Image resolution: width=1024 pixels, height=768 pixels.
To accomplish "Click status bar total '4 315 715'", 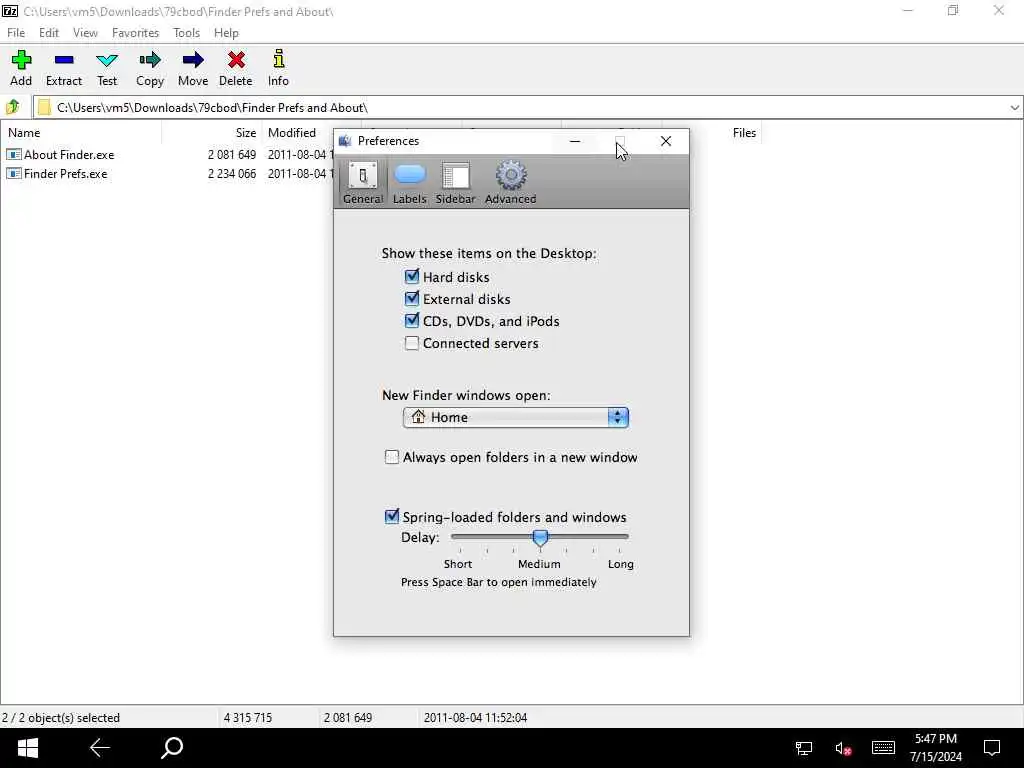I will pyautogui.click(x=248, y=718).
